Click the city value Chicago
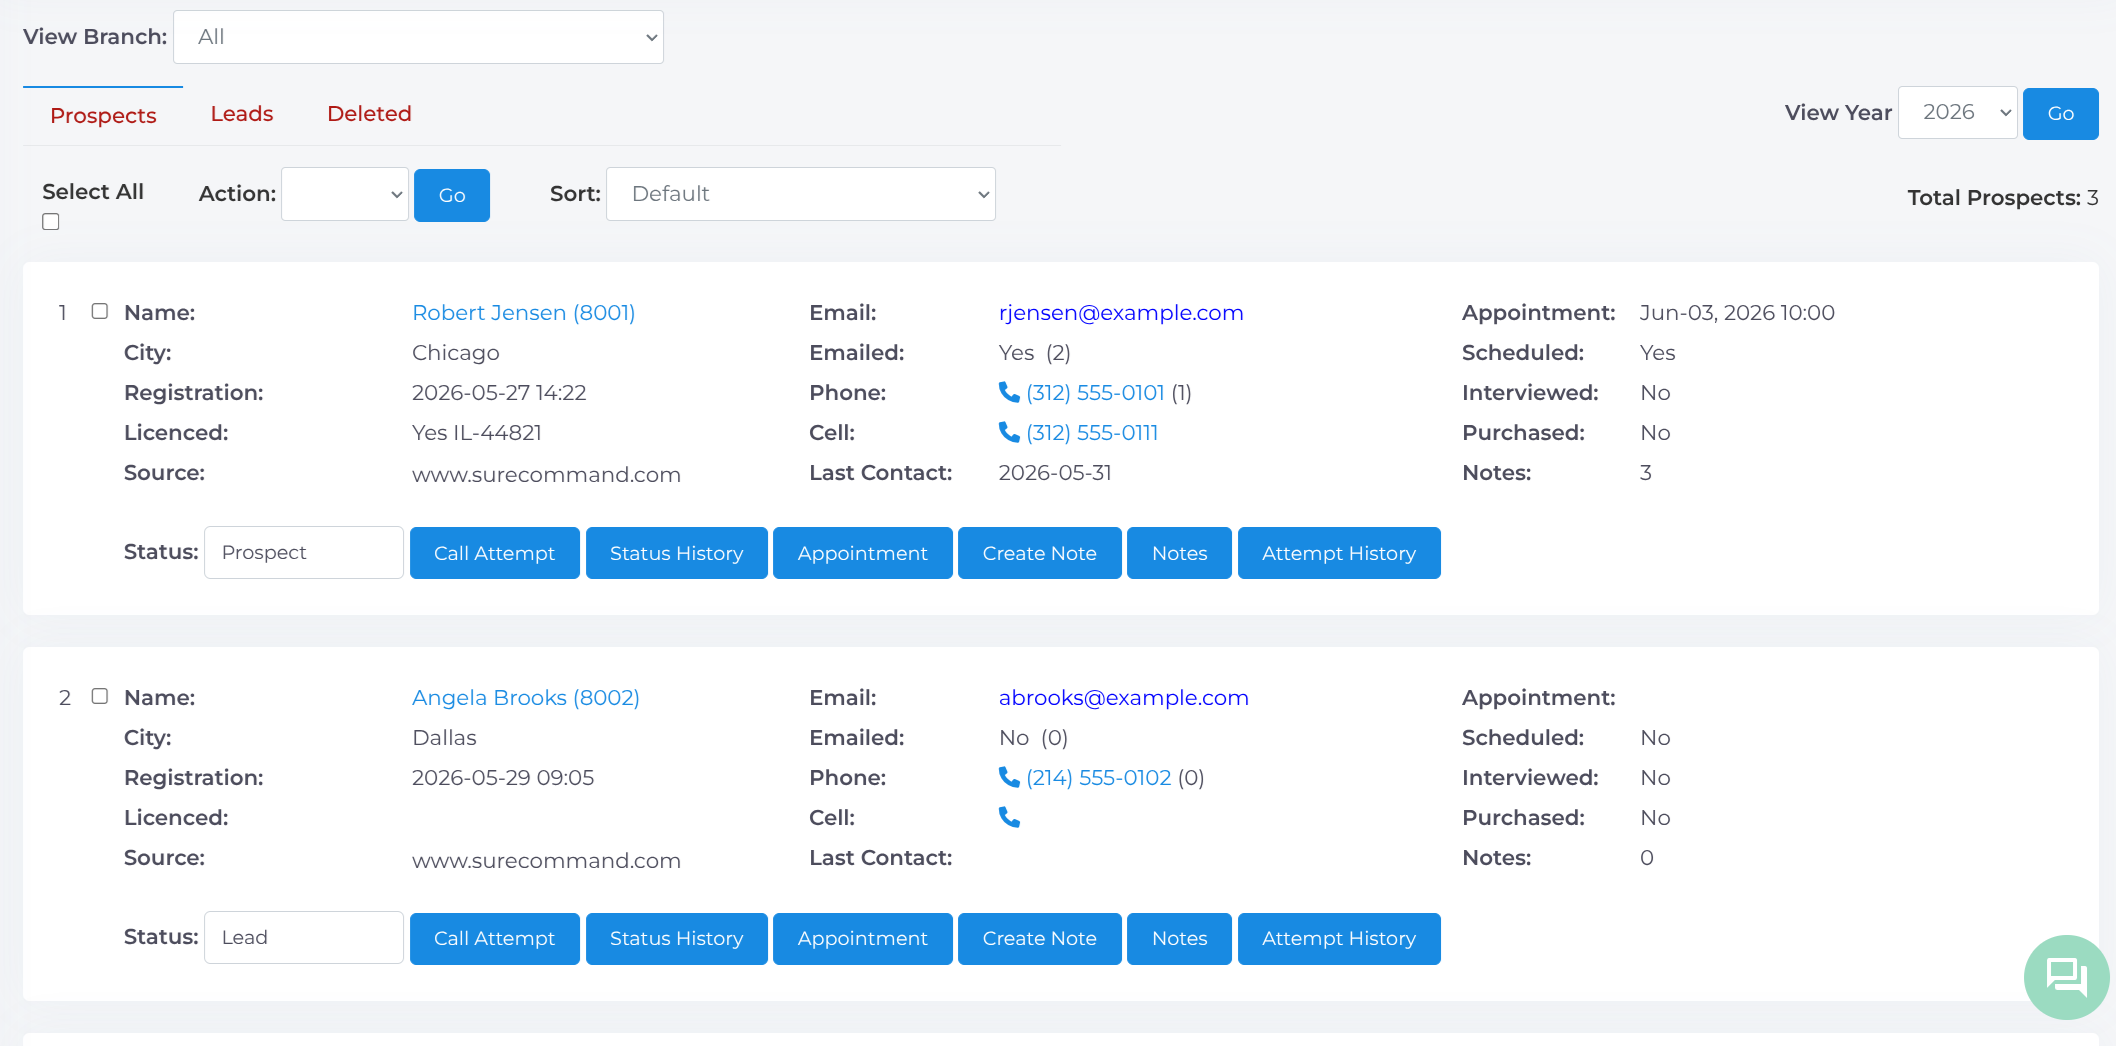The width and height of the screenshot is (2116, 1046). [x=456, y=352]
